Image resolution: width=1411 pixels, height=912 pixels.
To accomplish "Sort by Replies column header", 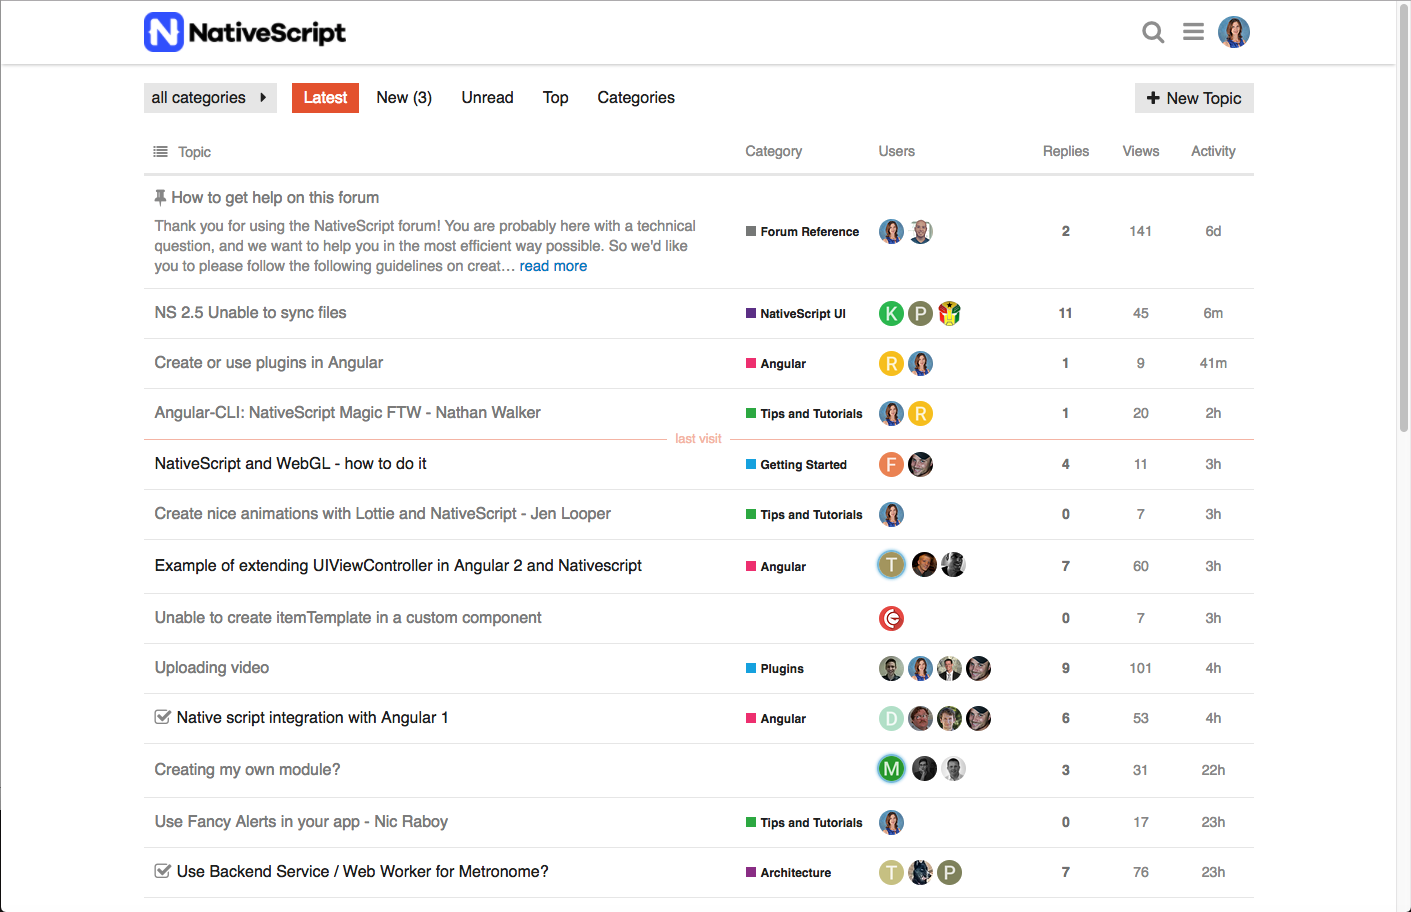I will (1065, 151).
